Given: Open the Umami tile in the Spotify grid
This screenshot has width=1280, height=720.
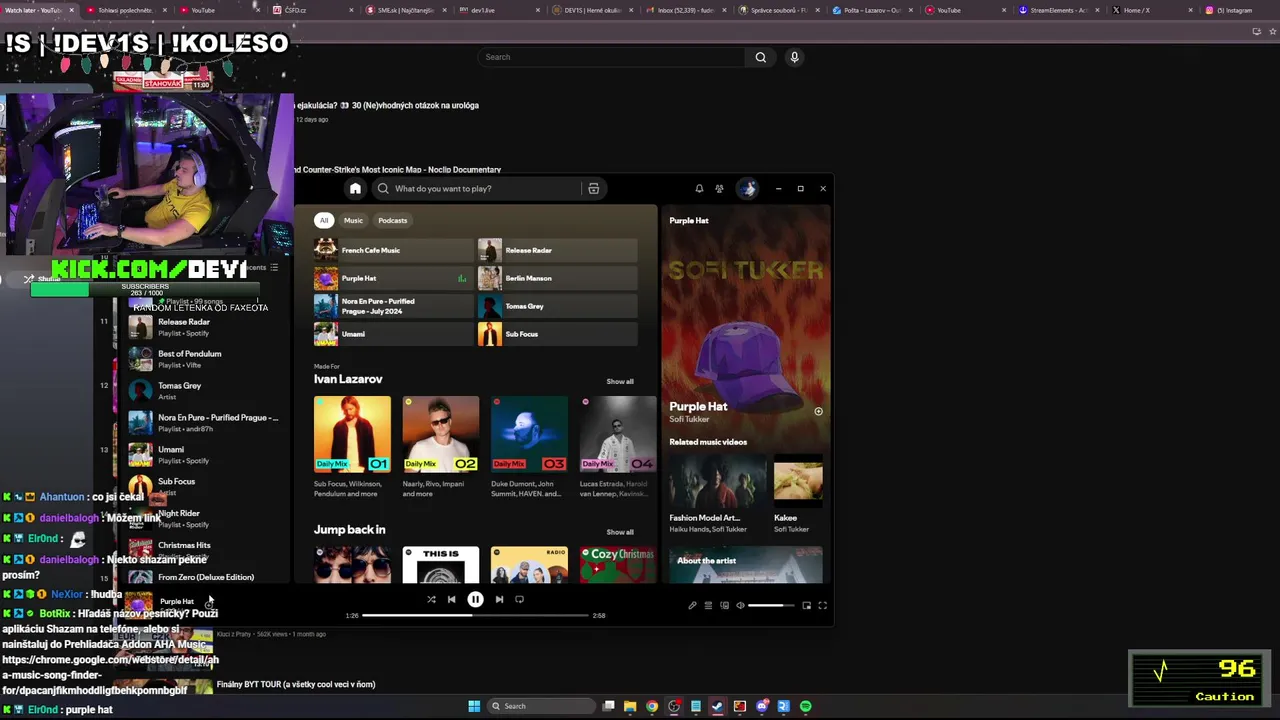Looking at the screenshot, I should click(x=393, y=334).
